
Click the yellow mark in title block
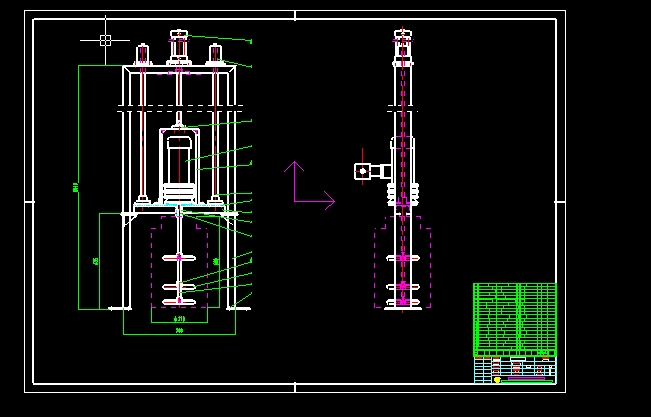(x=497, y=380)
